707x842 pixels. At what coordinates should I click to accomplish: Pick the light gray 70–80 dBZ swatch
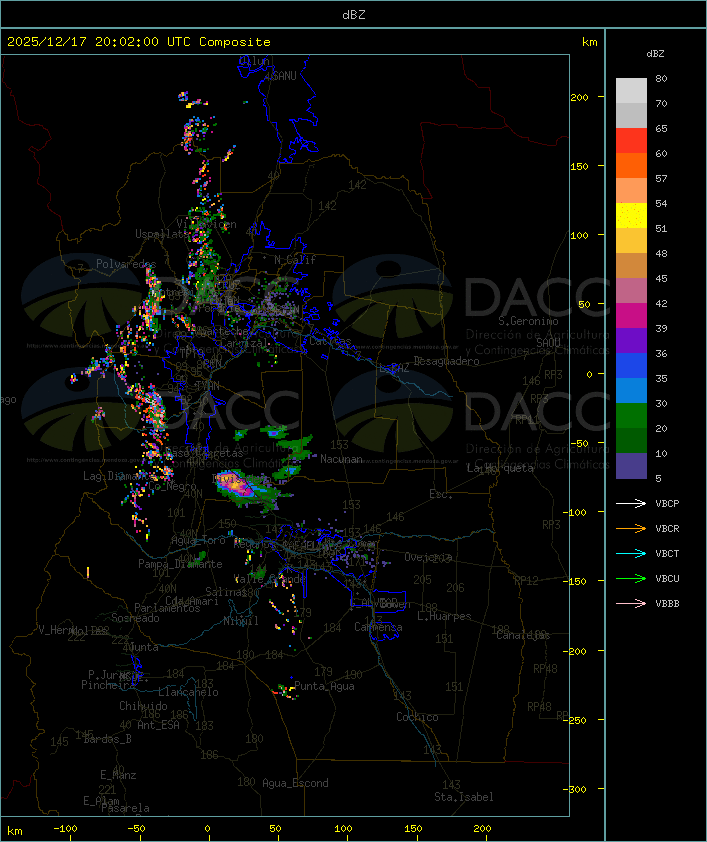(x=631, y=91)
